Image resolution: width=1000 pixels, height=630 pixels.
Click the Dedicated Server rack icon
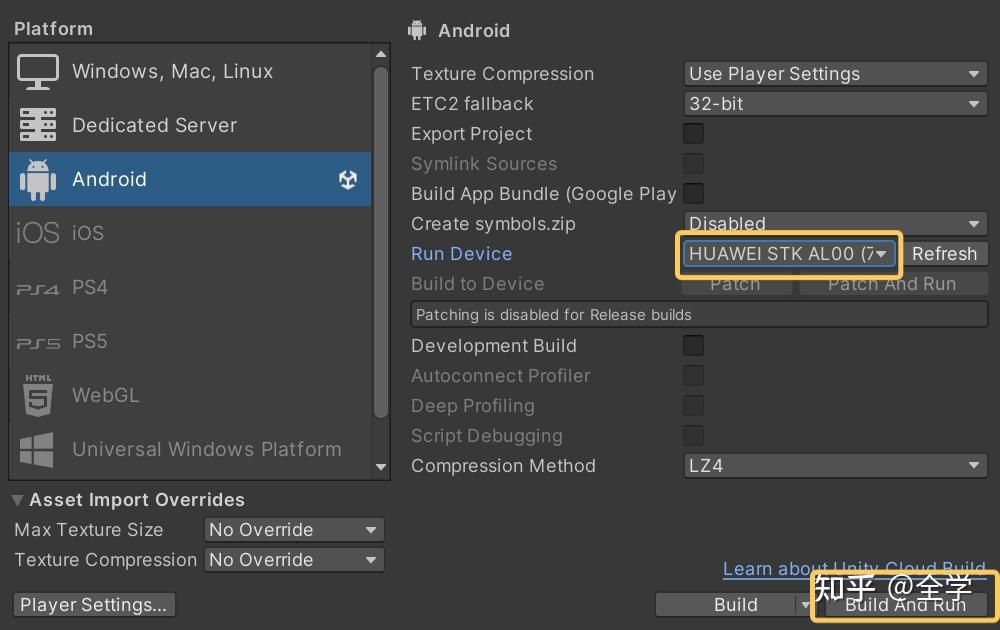coord(38,126)
